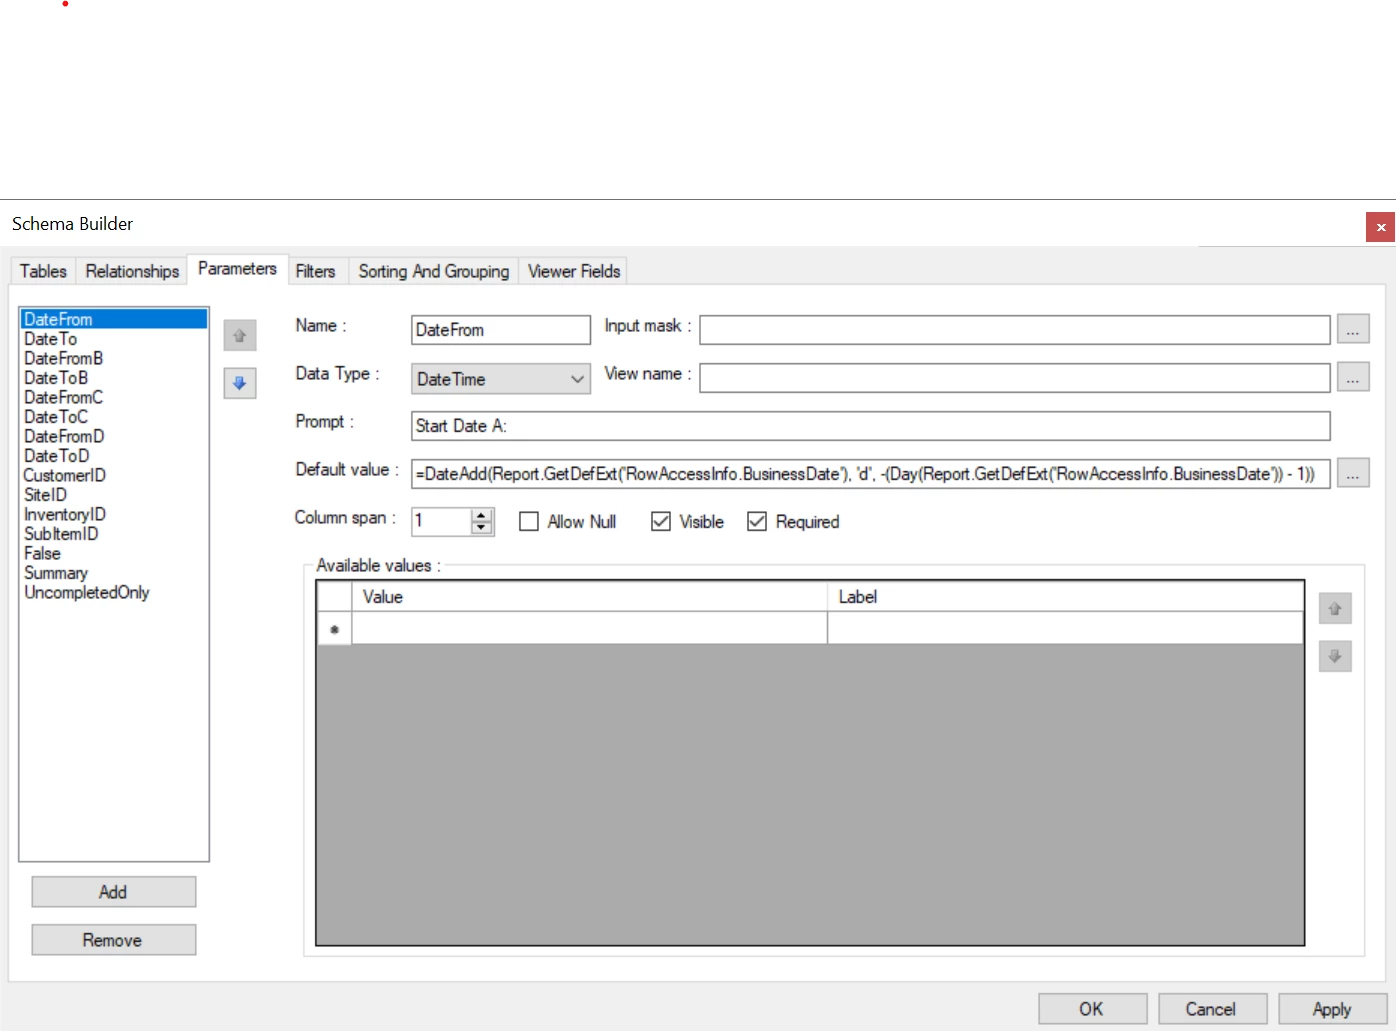Screen dimensions: 1396x1031
Task: Disable the Visible checkbox
Action: point(661,521)
